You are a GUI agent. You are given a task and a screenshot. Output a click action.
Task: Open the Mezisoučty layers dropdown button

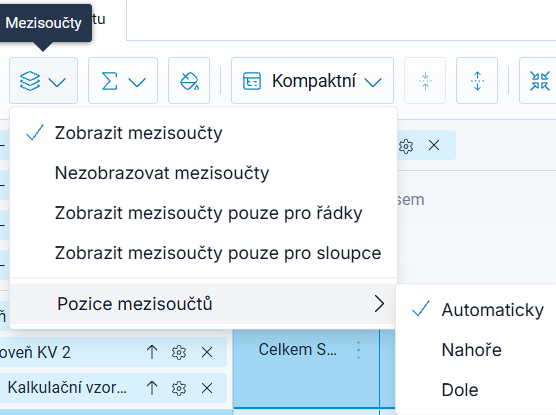43,81
